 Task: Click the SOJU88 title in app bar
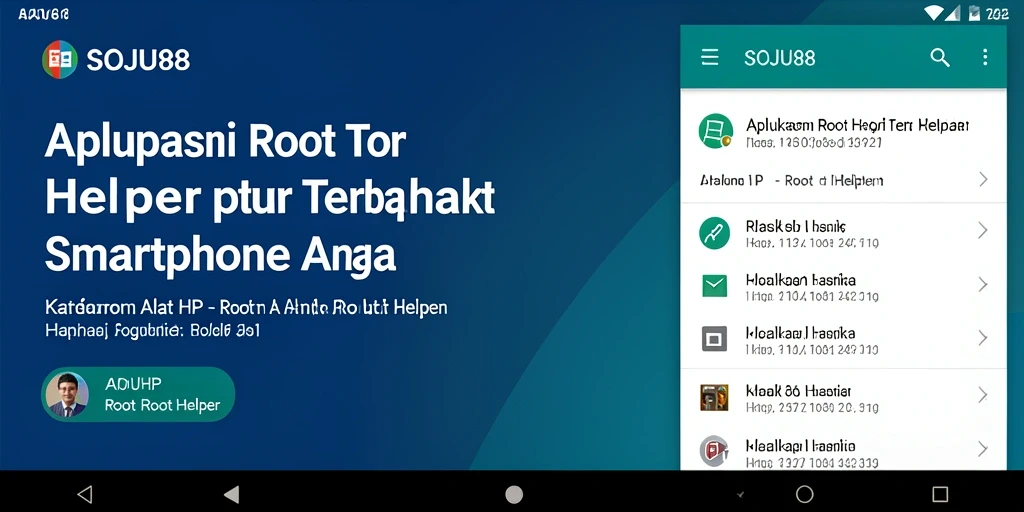coord(780,58)
